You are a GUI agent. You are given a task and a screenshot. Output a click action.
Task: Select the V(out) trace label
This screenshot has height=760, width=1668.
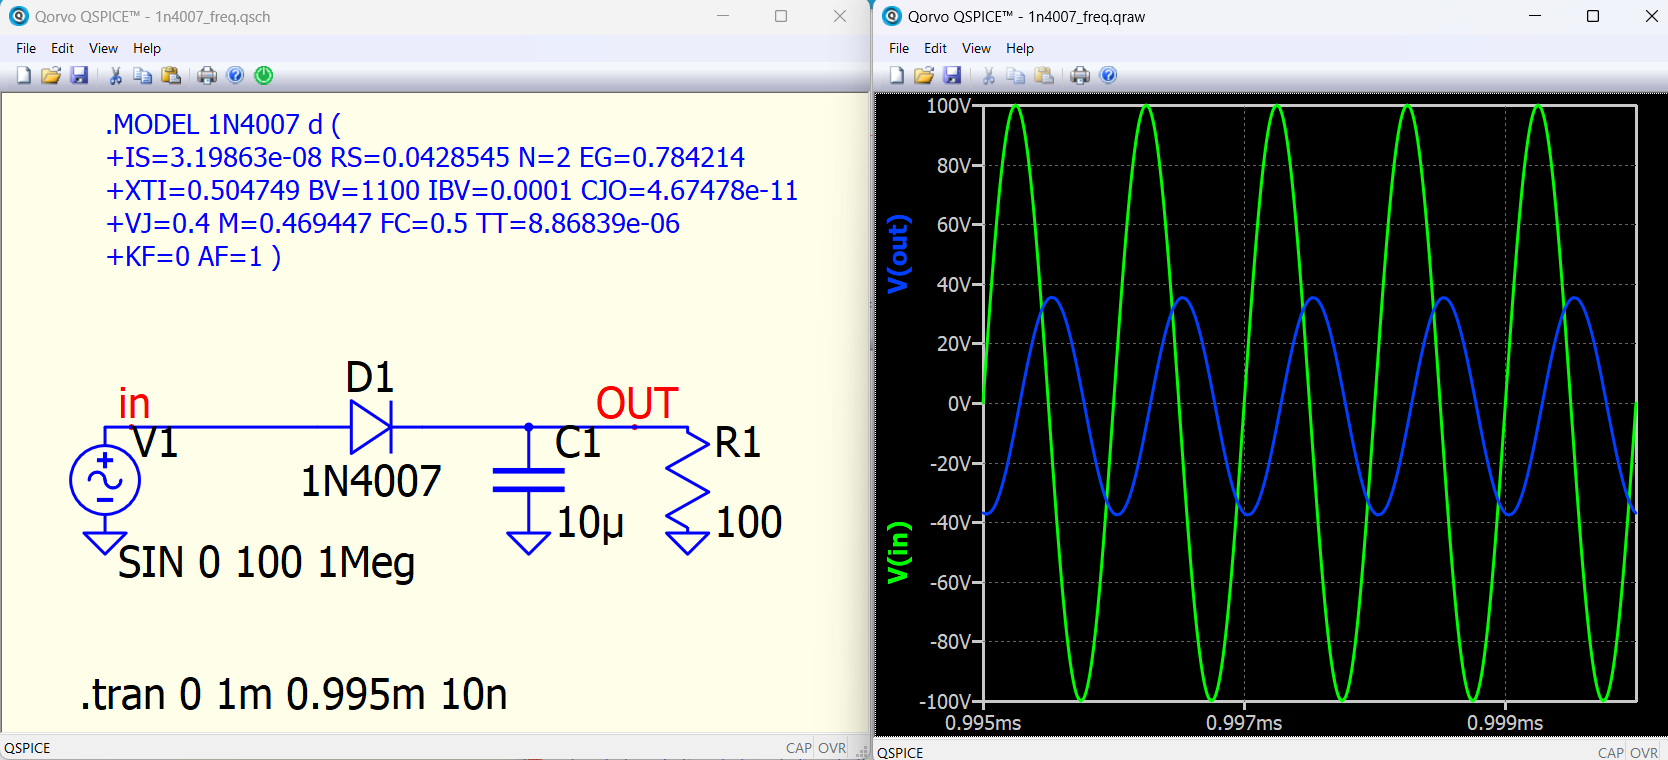click(x=899, y=253)
